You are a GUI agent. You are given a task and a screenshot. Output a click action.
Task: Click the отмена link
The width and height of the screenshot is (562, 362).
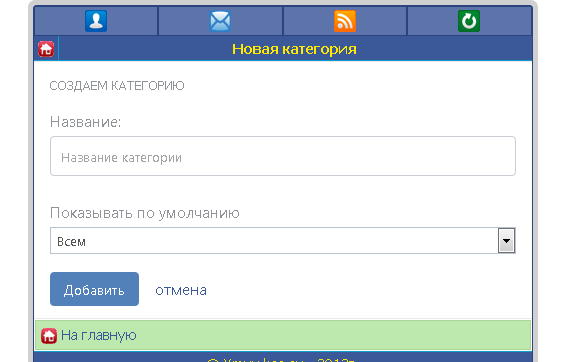[x=181, y=290]
